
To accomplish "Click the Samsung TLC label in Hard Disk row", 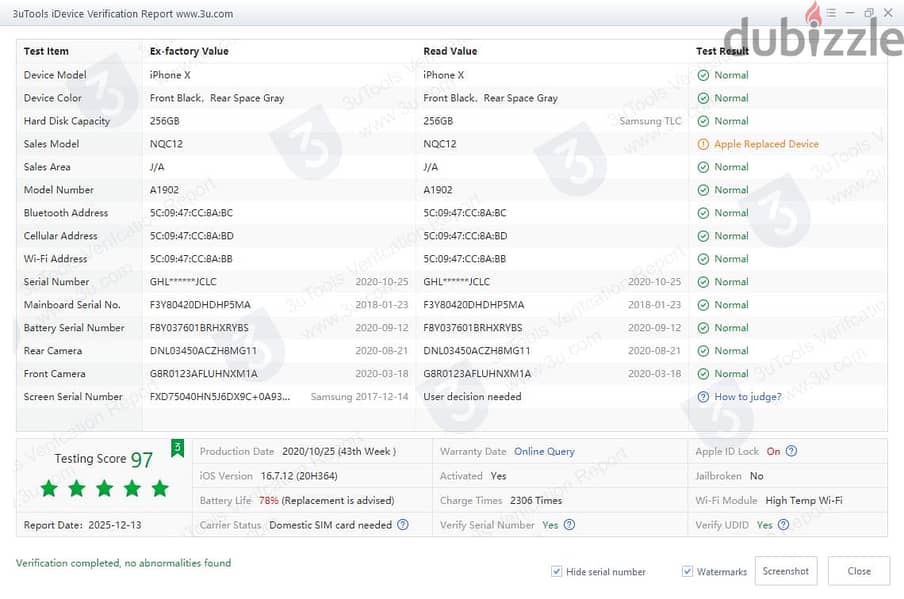I will click(650, 121).
